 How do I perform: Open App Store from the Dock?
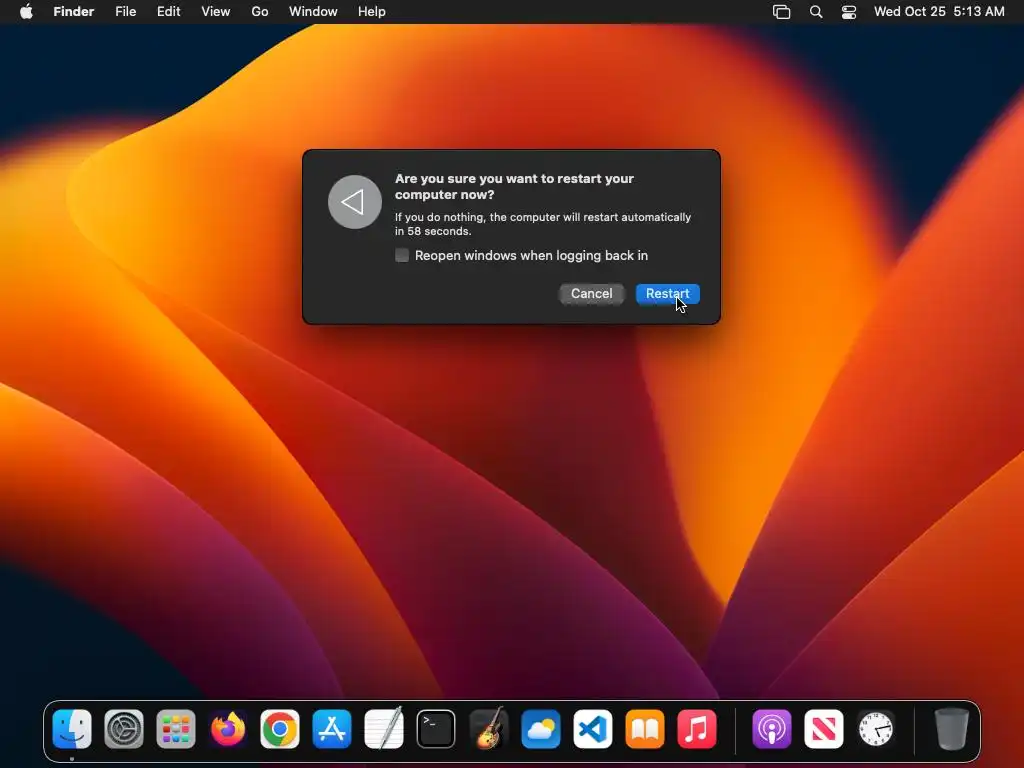[332, 729]
